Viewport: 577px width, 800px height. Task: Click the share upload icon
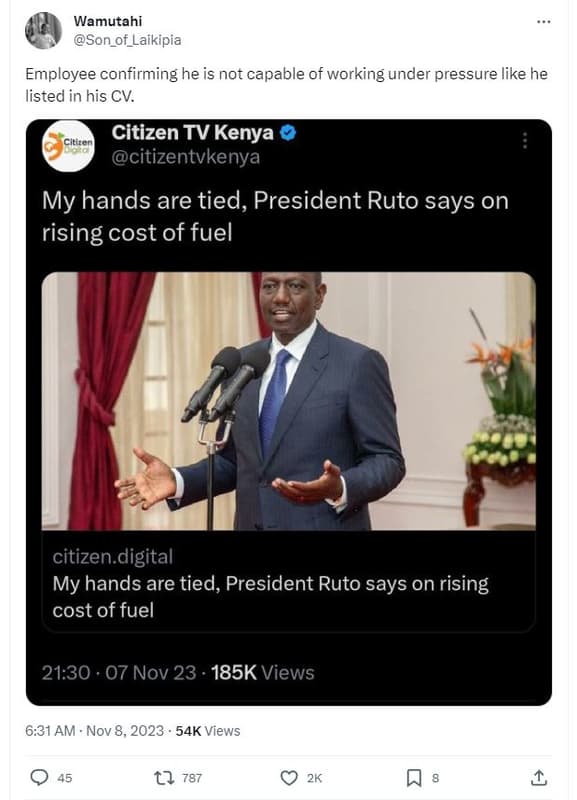[539, 778]
